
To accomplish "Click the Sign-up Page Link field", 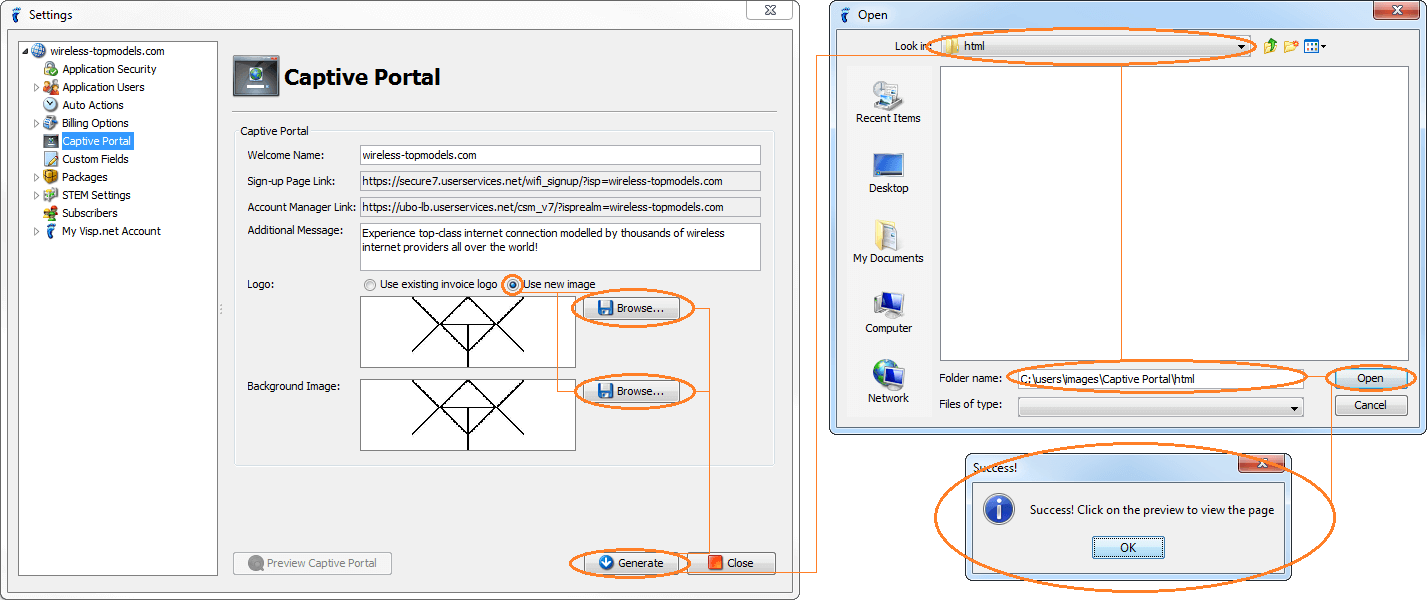I will pos(560,181).
